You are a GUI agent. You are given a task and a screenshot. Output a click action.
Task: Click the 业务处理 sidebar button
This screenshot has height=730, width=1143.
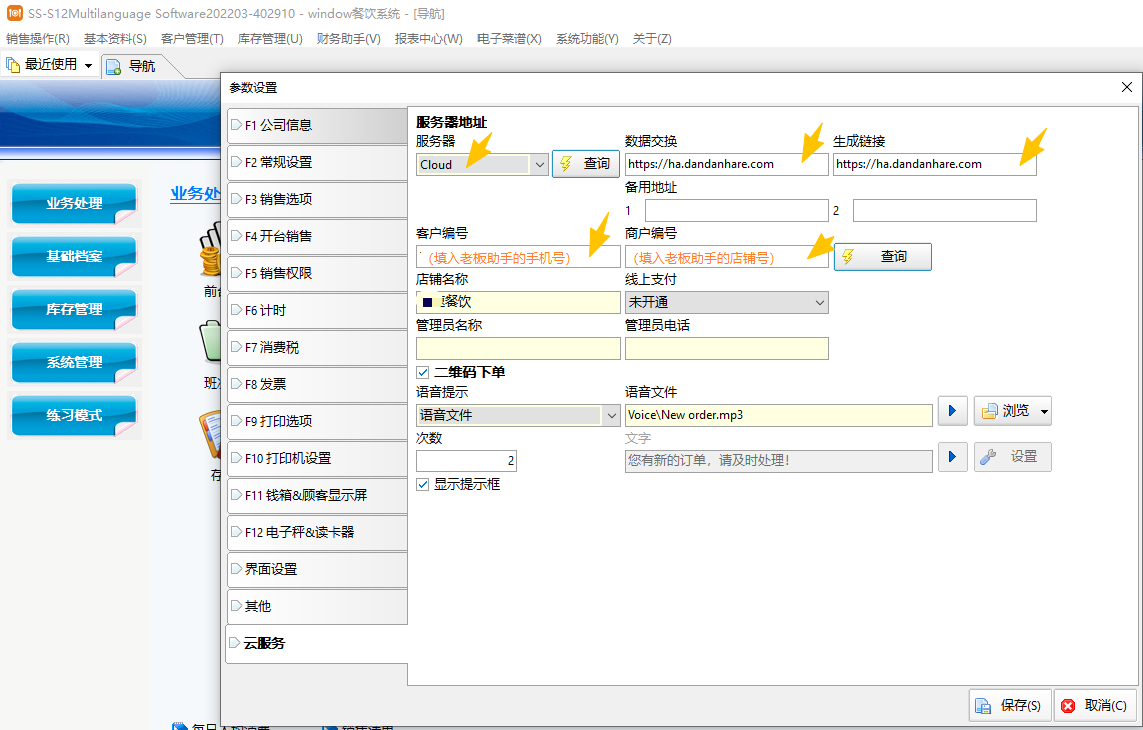(74, 203)
